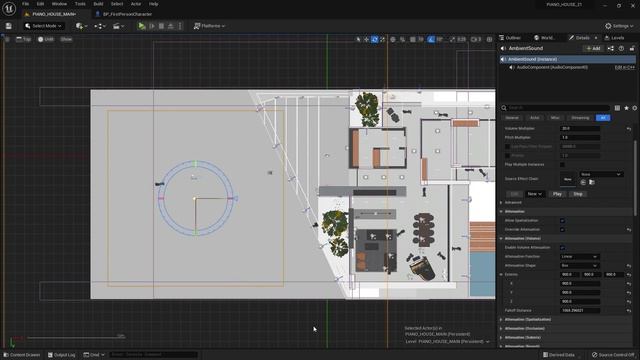640x360 pixels.
Task: Expand the Attenuation (Spatialization) section
Action: (527, 320)
